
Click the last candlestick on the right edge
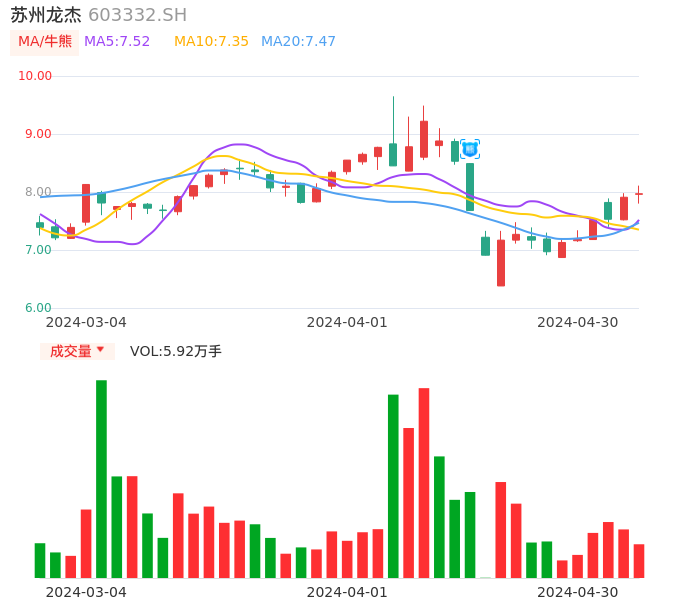(x=638, y=194)
